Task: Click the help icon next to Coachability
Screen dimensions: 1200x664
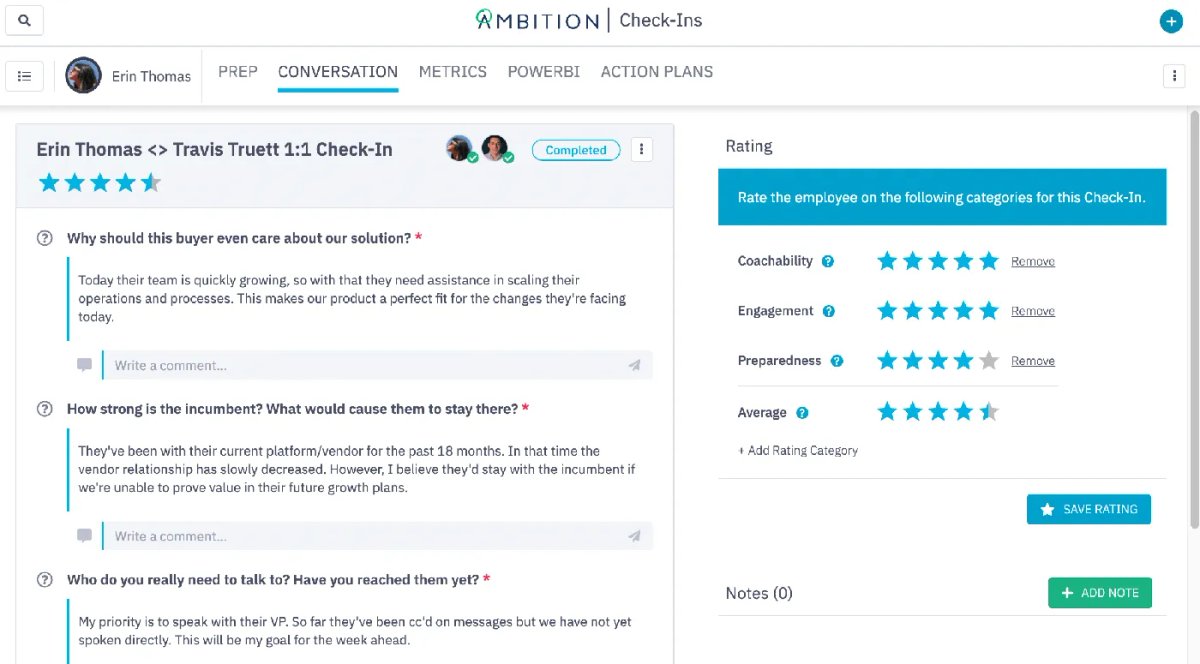Action: (x=828, y=261)
